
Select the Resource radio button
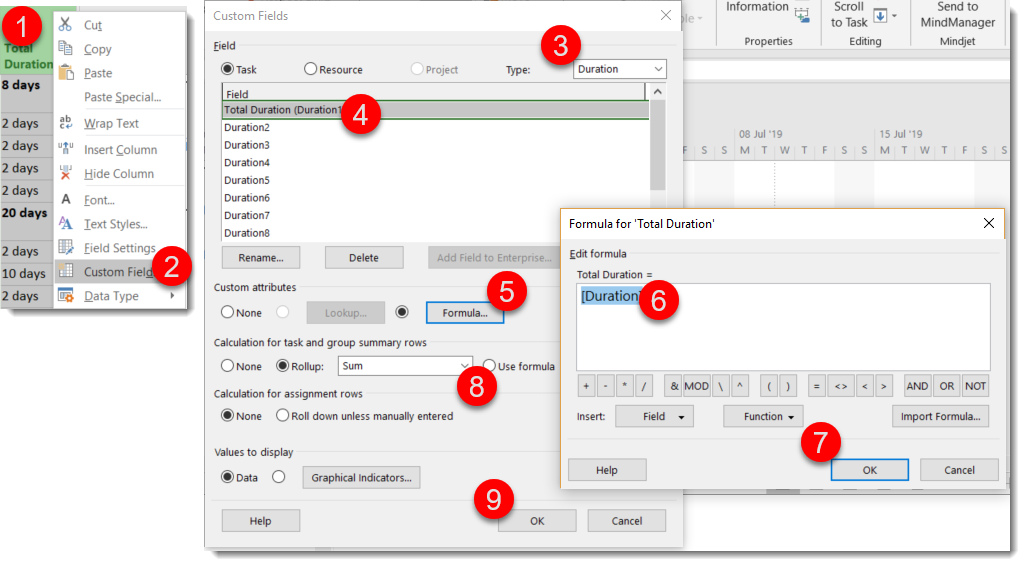tap(311, 69)
